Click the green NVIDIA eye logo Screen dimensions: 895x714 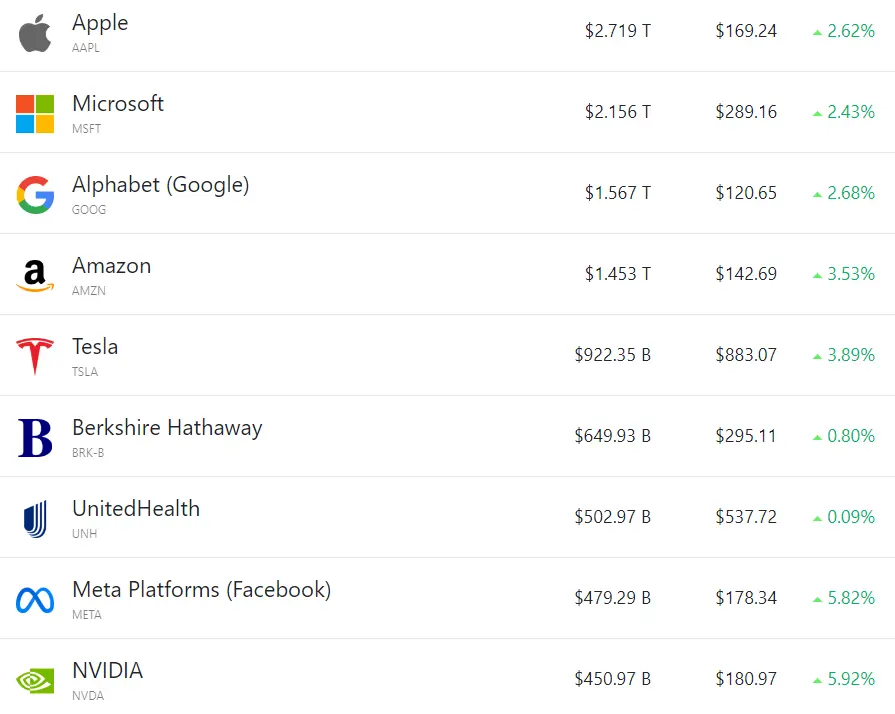pos(35,681)
